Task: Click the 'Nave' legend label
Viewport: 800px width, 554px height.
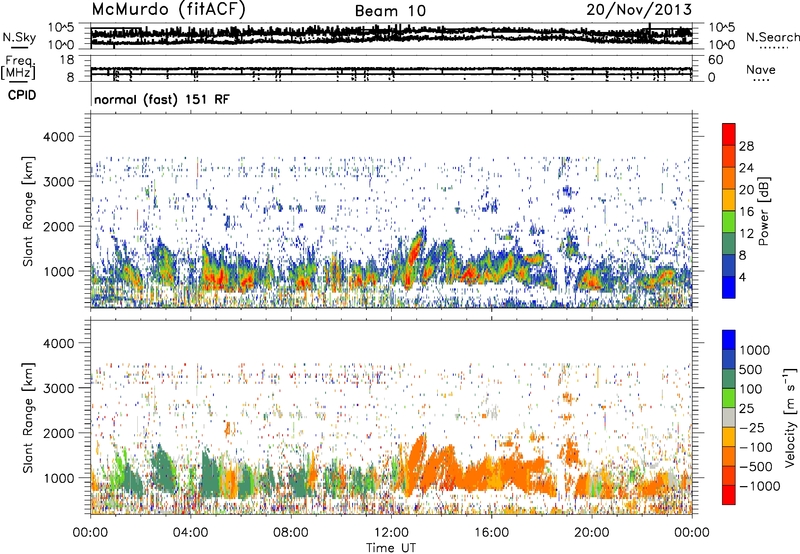Action: pyautogui.click(x=761, y=70)
